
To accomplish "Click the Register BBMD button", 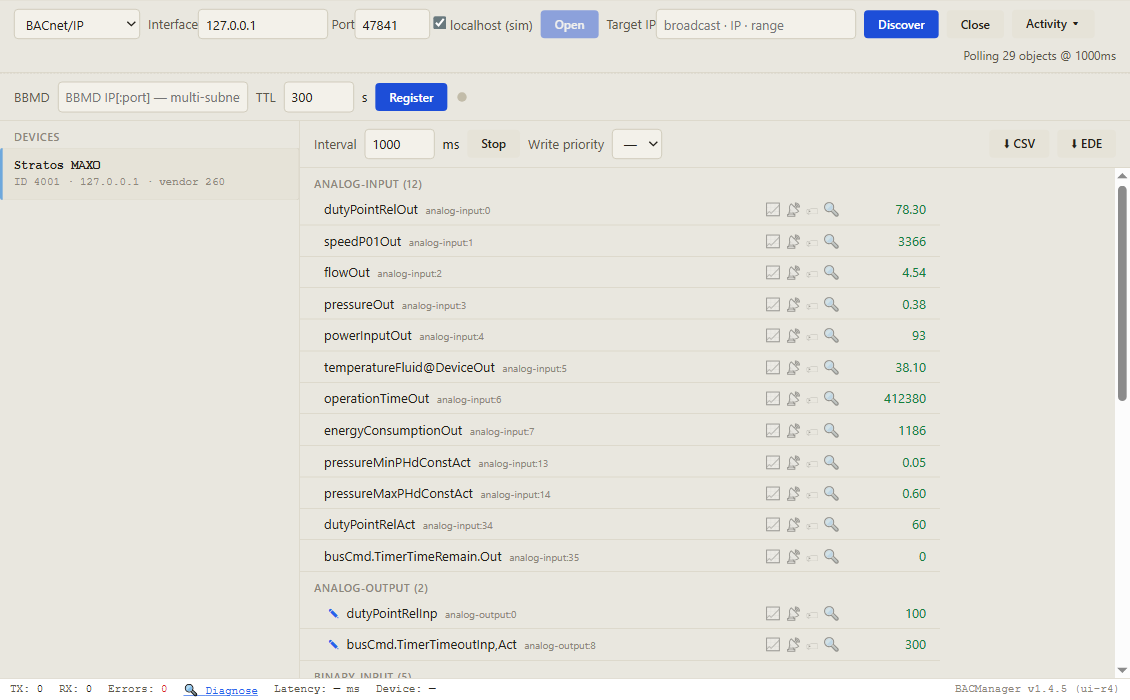I will [411, 97].
